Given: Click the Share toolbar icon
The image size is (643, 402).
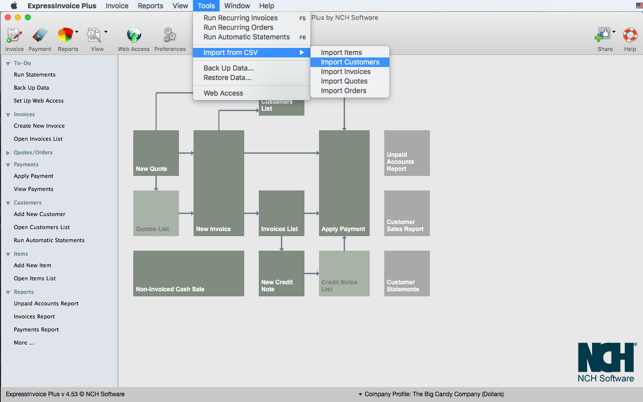Looking at the screenshot, I should tap(604, 38).
